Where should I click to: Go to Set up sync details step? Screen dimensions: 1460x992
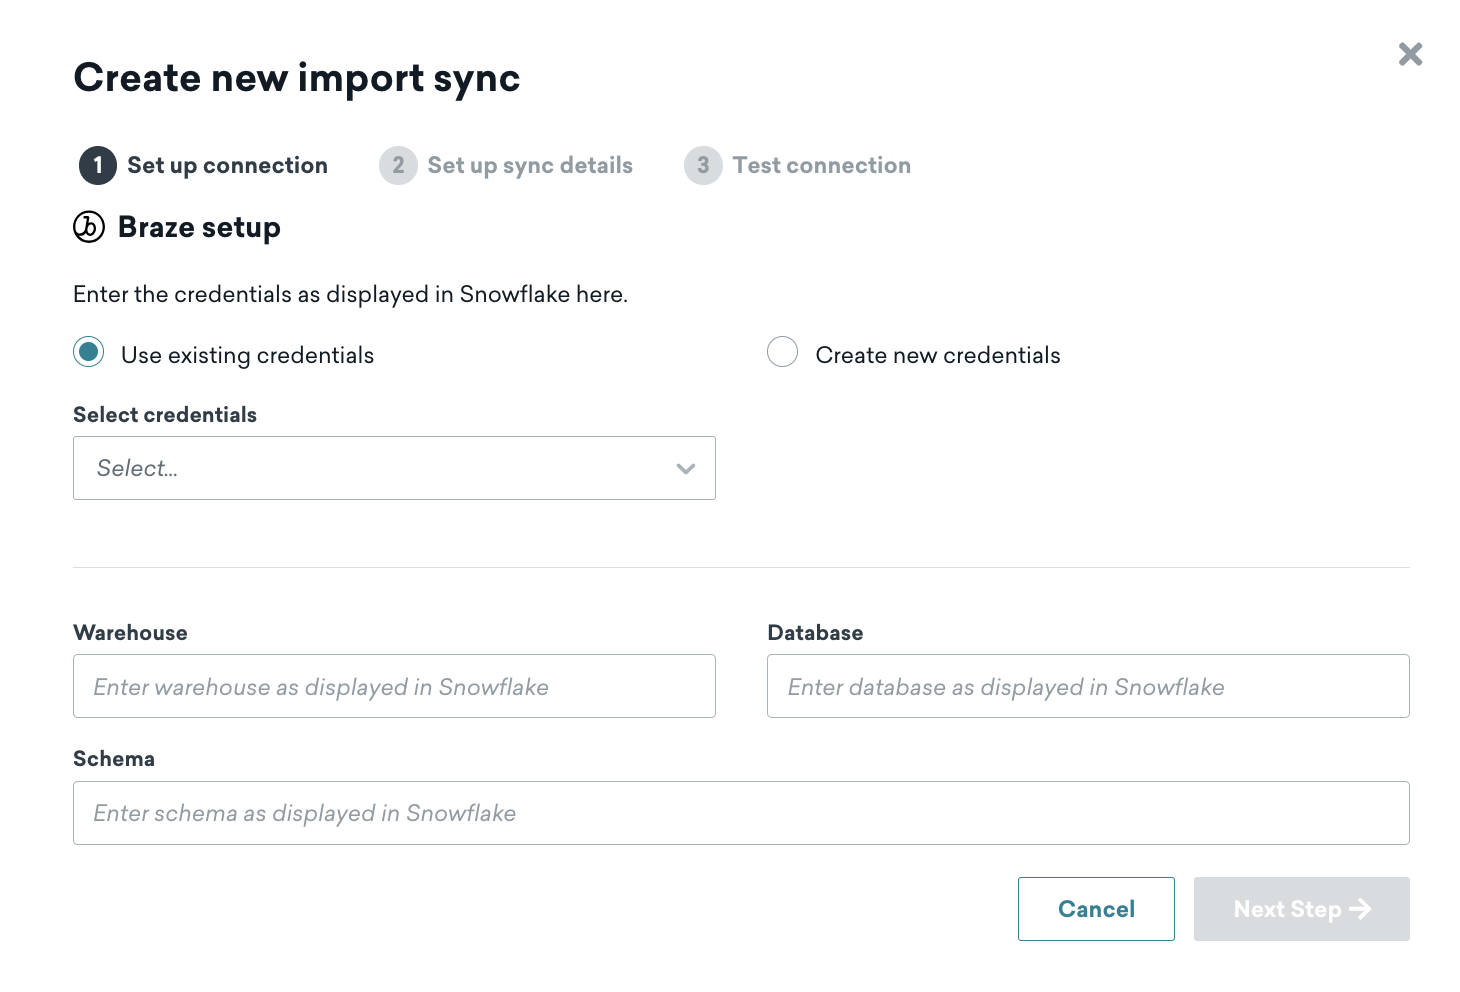click(x=530, y=165)
